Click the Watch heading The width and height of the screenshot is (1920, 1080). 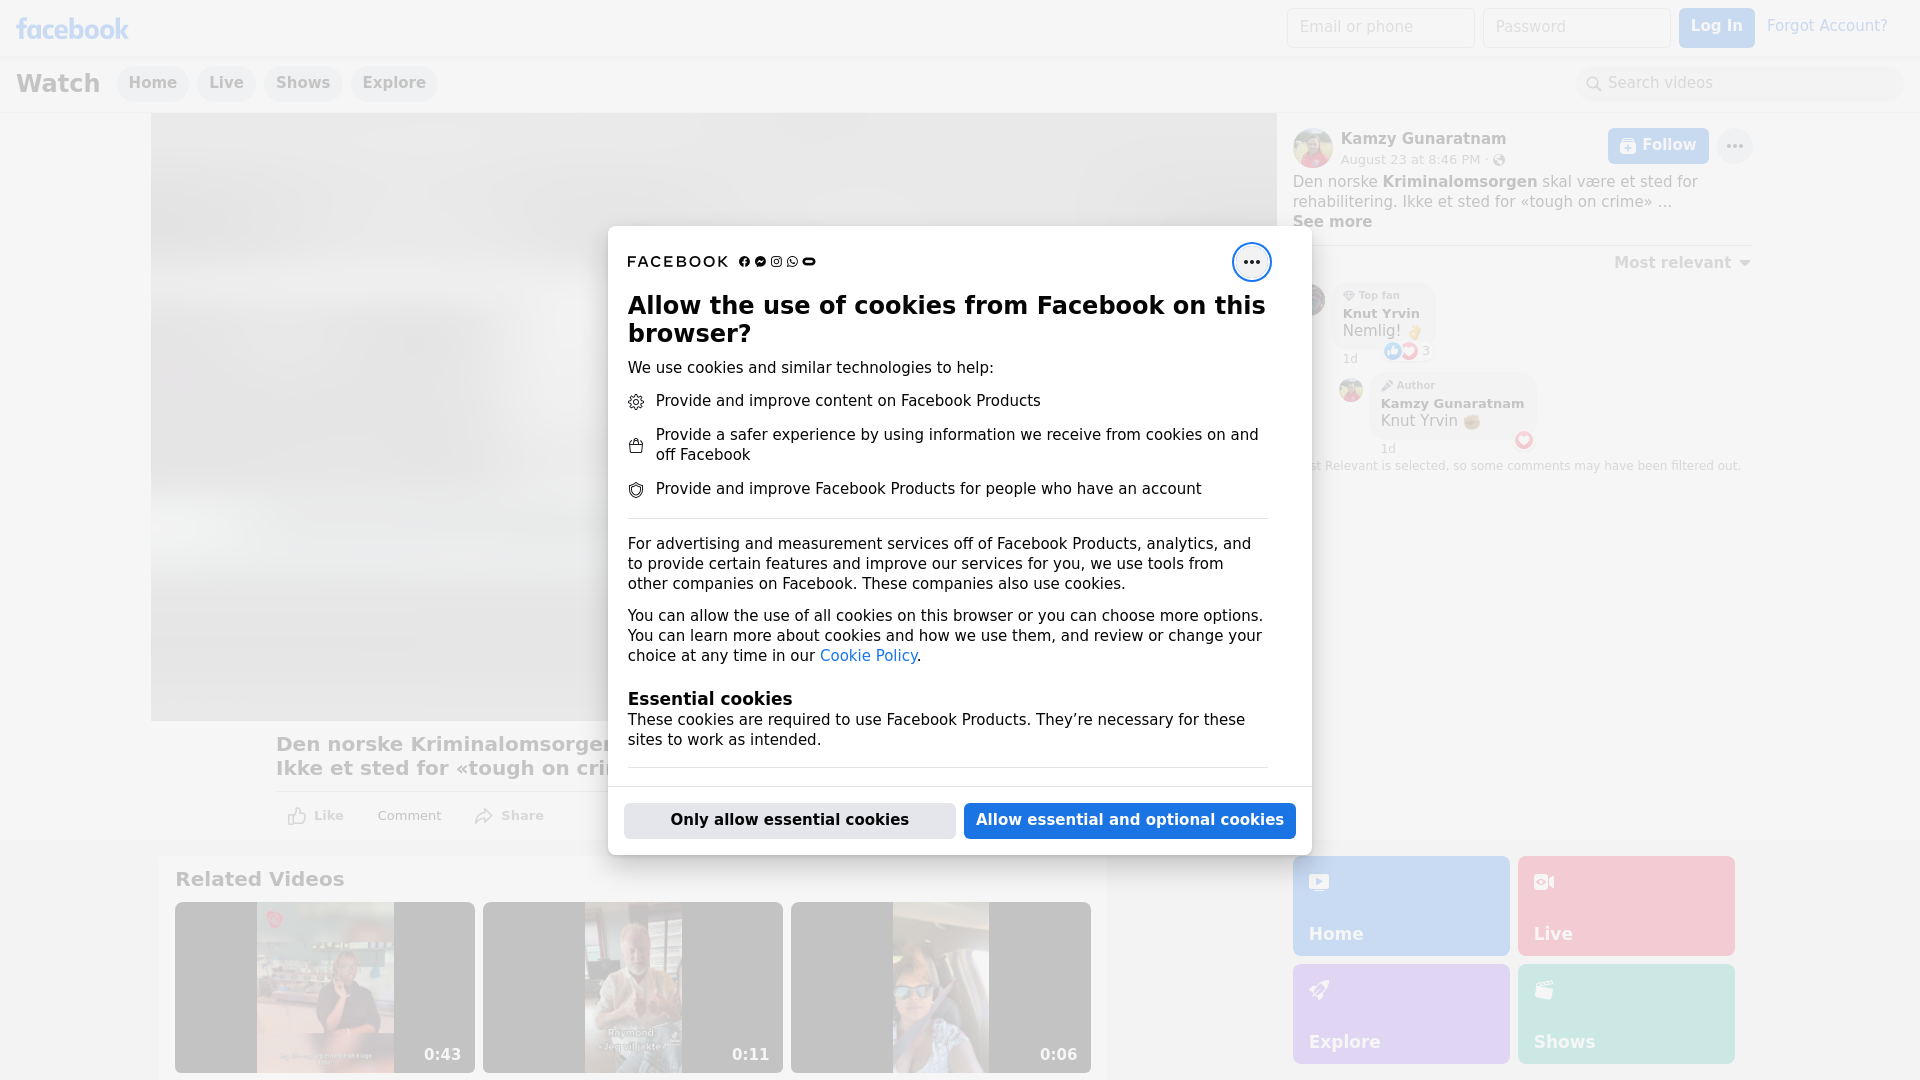(x=58, y=84)
